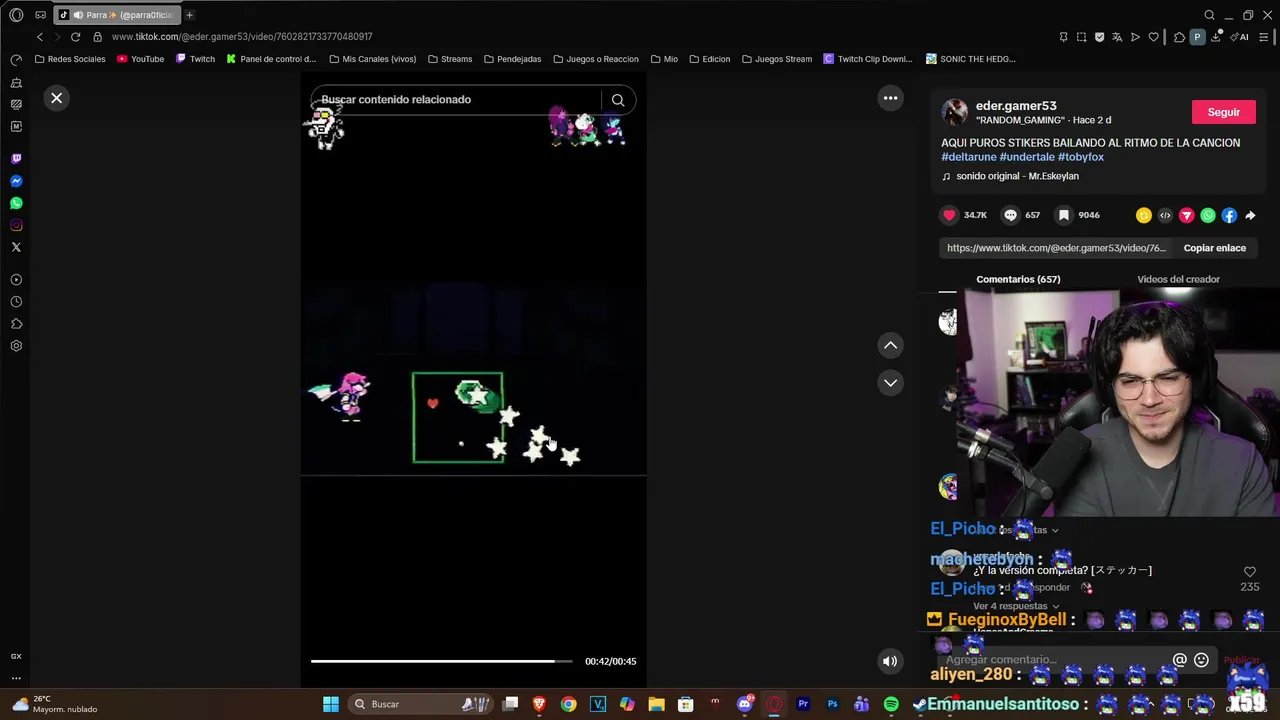Open Instagram in the Opera sidebar

pos(16,225)
